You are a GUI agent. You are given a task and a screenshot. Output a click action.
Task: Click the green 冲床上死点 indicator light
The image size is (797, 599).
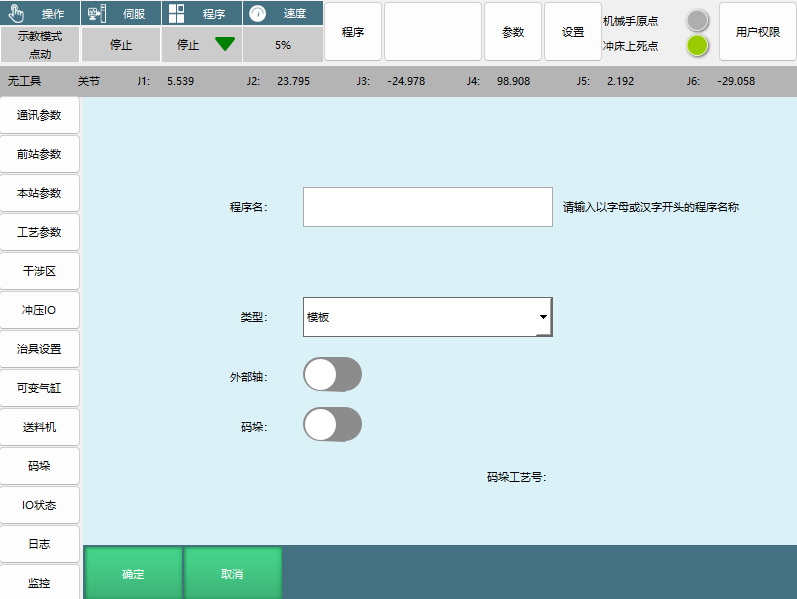pyautogui.click(x=697, y=45)
